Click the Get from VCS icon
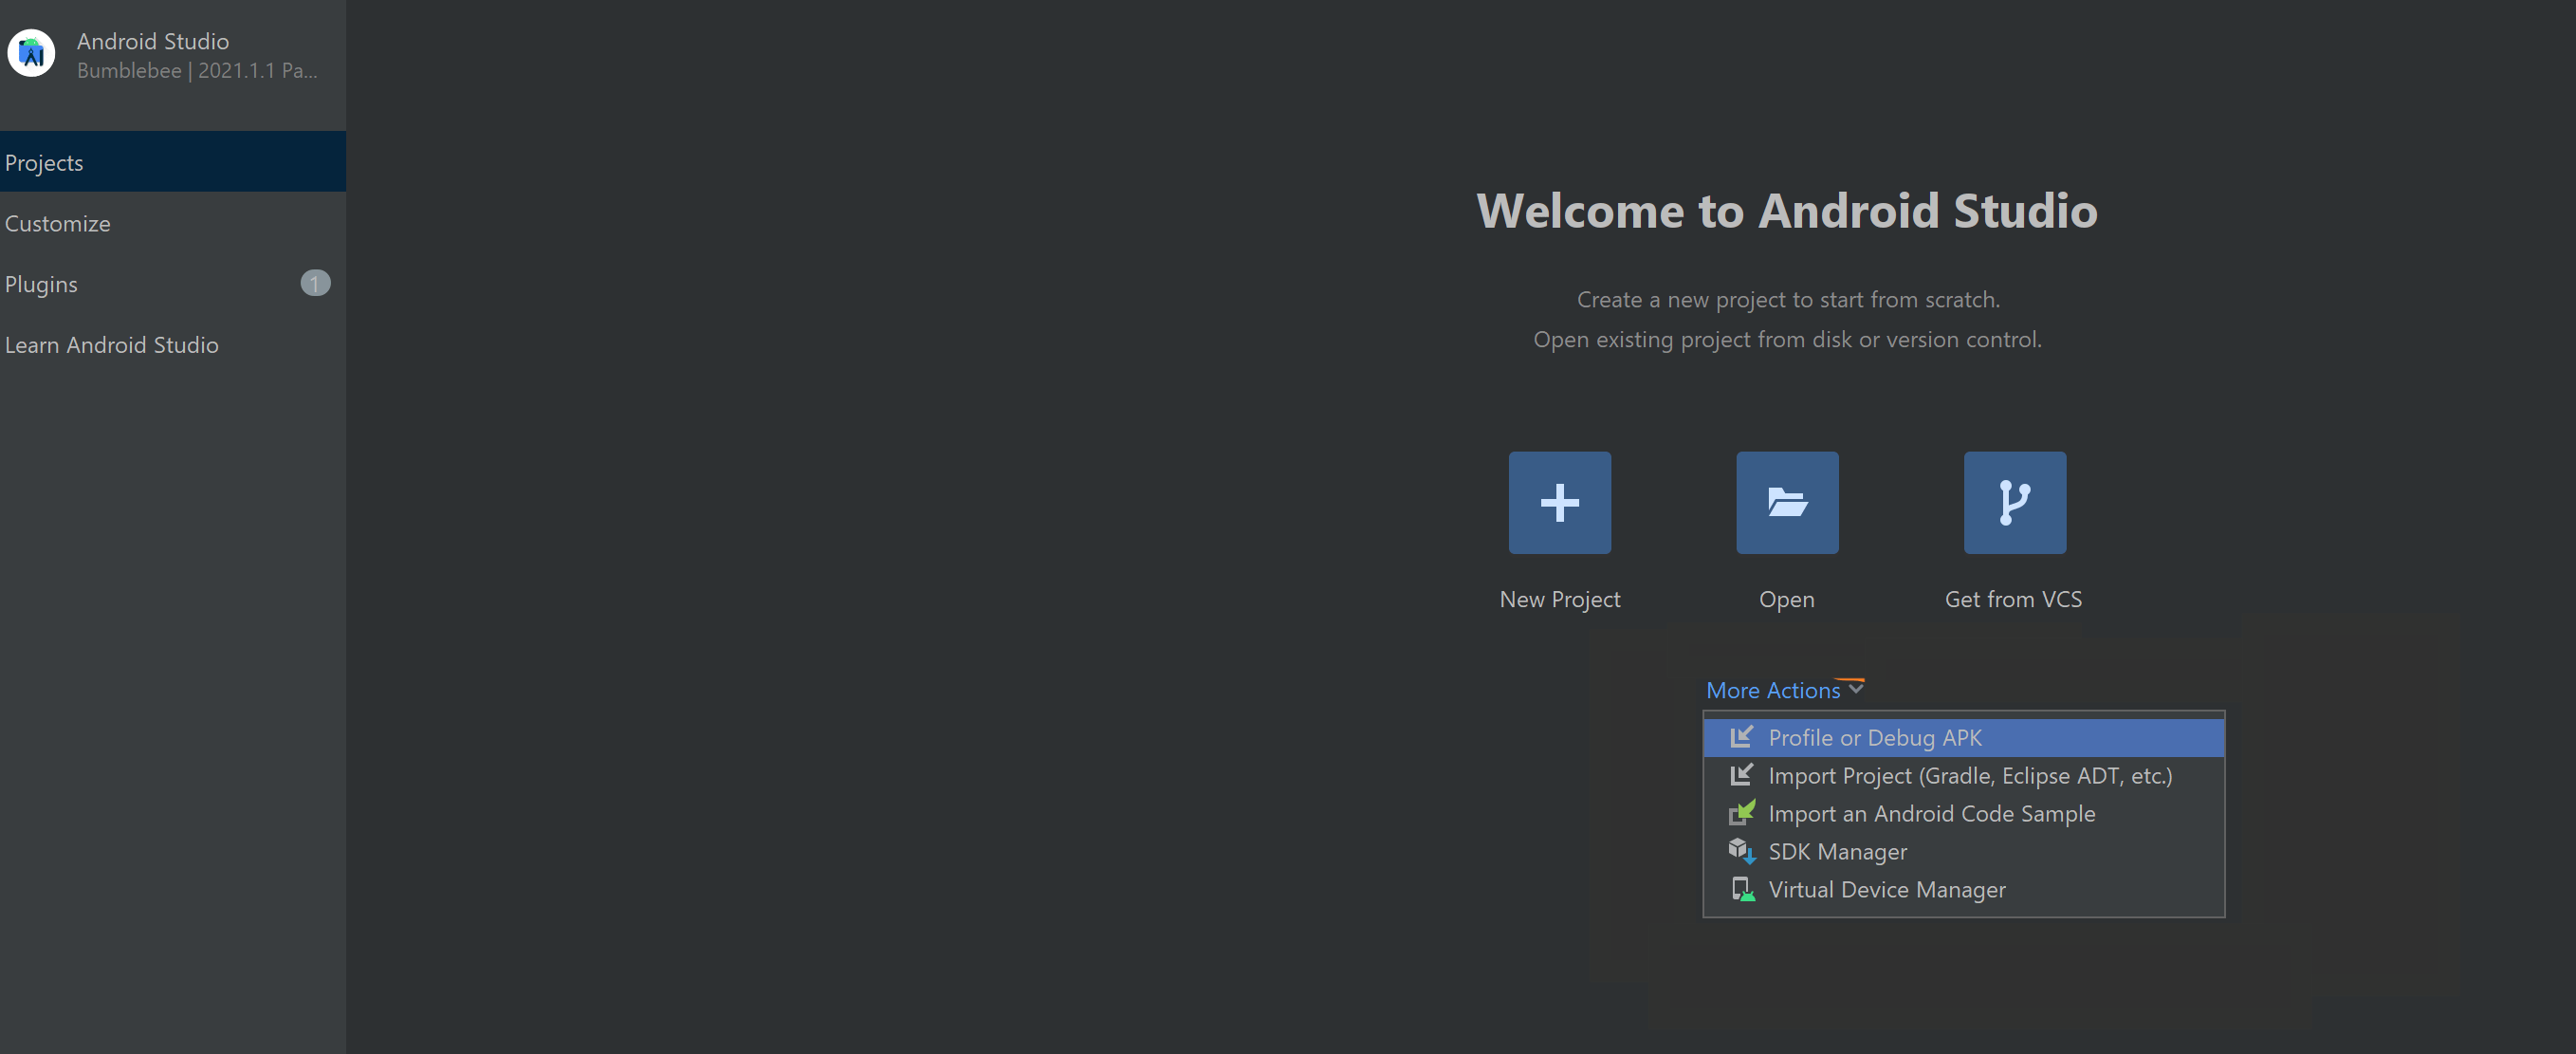Viewport: 2576px width, 1054px height. pos(2013,502)
